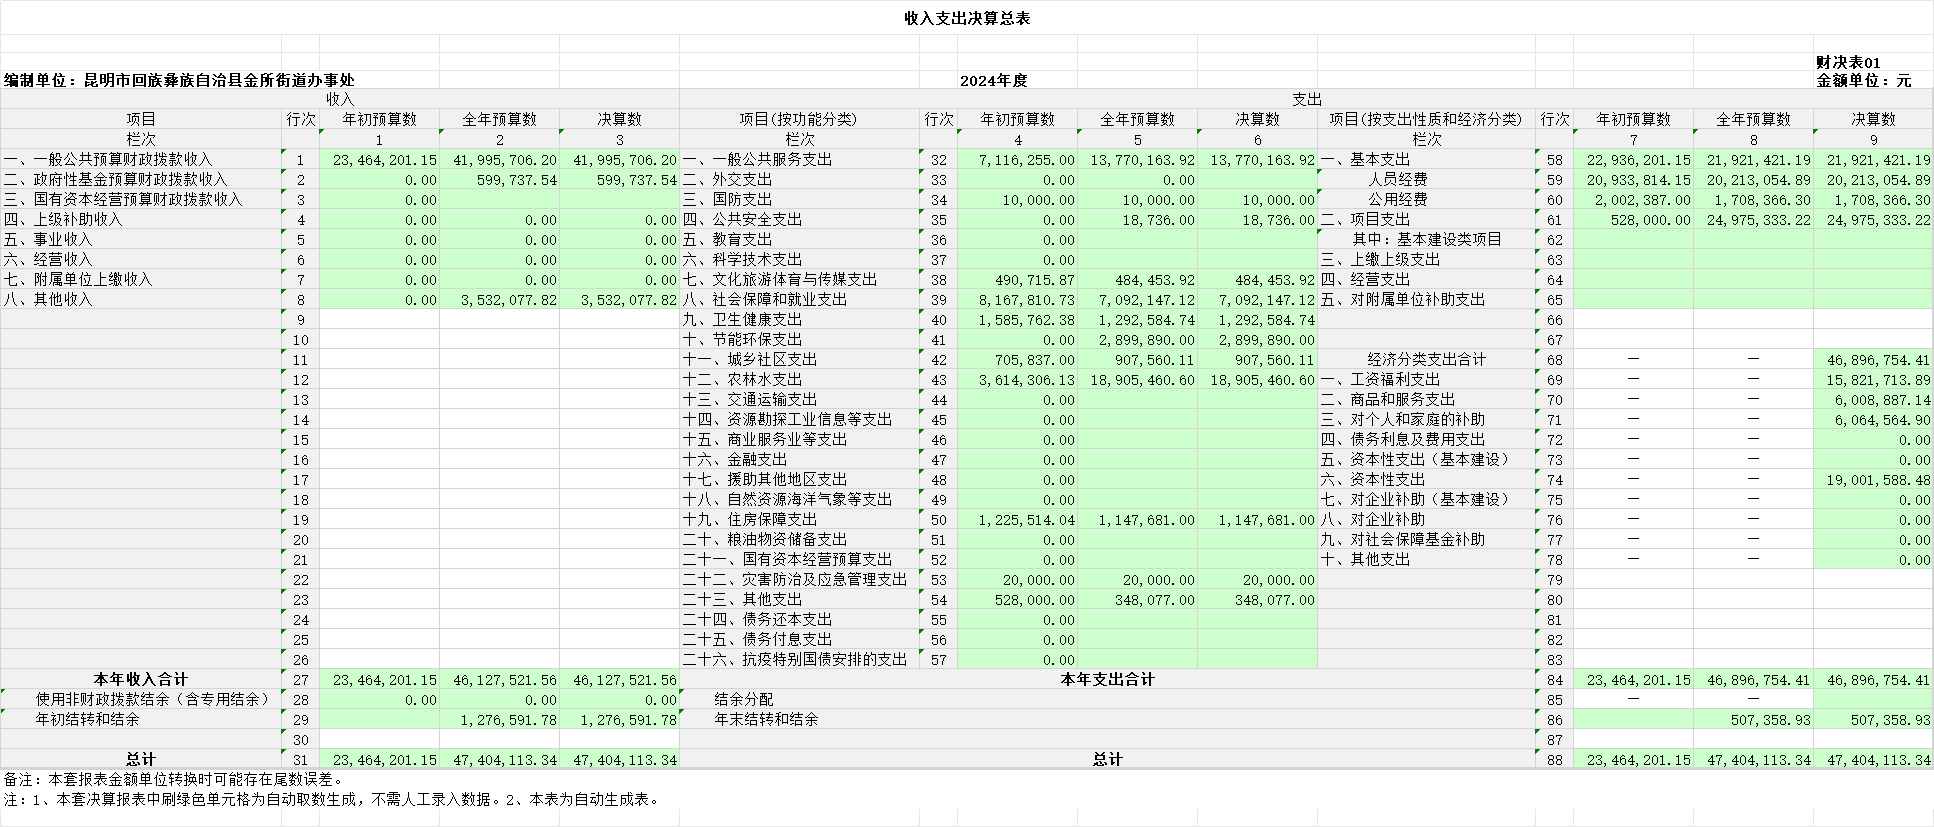
Task: Select the 年末结转和结余 row label
Action: [x=766, y=719]
